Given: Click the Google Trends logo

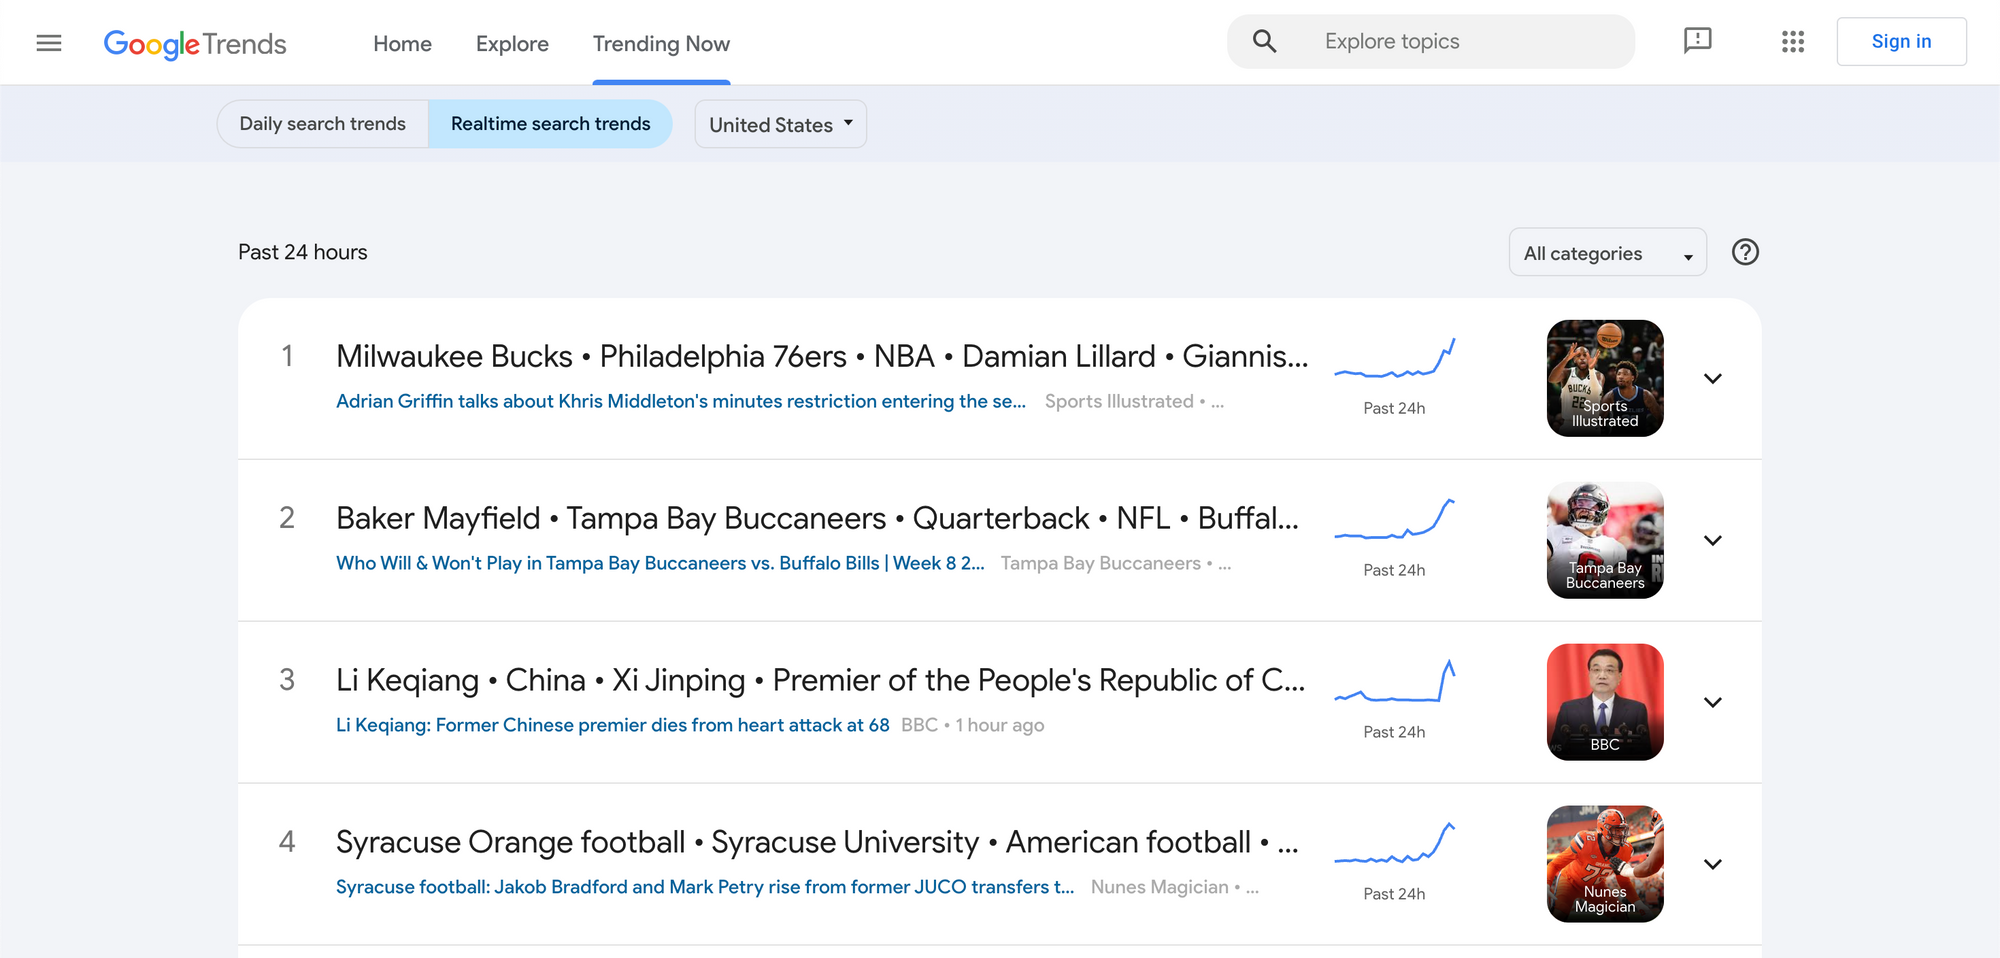Looking at the screenshot, I should (195, 44).
